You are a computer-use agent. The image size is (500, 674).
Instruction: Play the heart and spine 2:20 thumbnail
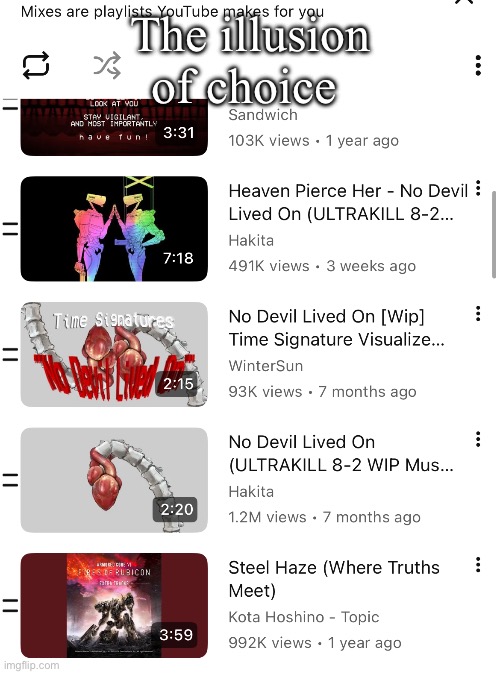(x=114, y=480)
